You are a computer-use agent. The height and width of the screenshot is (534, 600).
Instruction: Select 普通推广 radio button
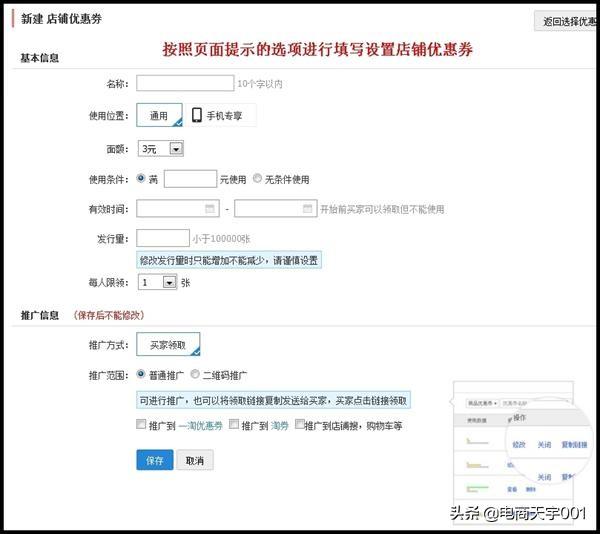point(141,375)
